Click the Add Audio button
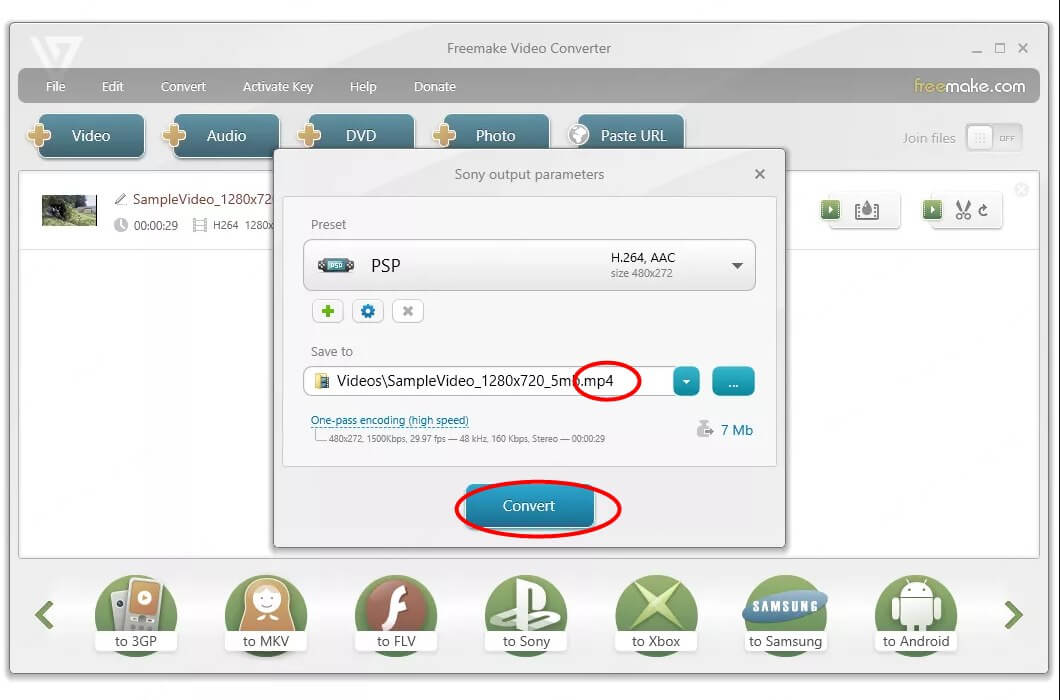 [223, 135]
